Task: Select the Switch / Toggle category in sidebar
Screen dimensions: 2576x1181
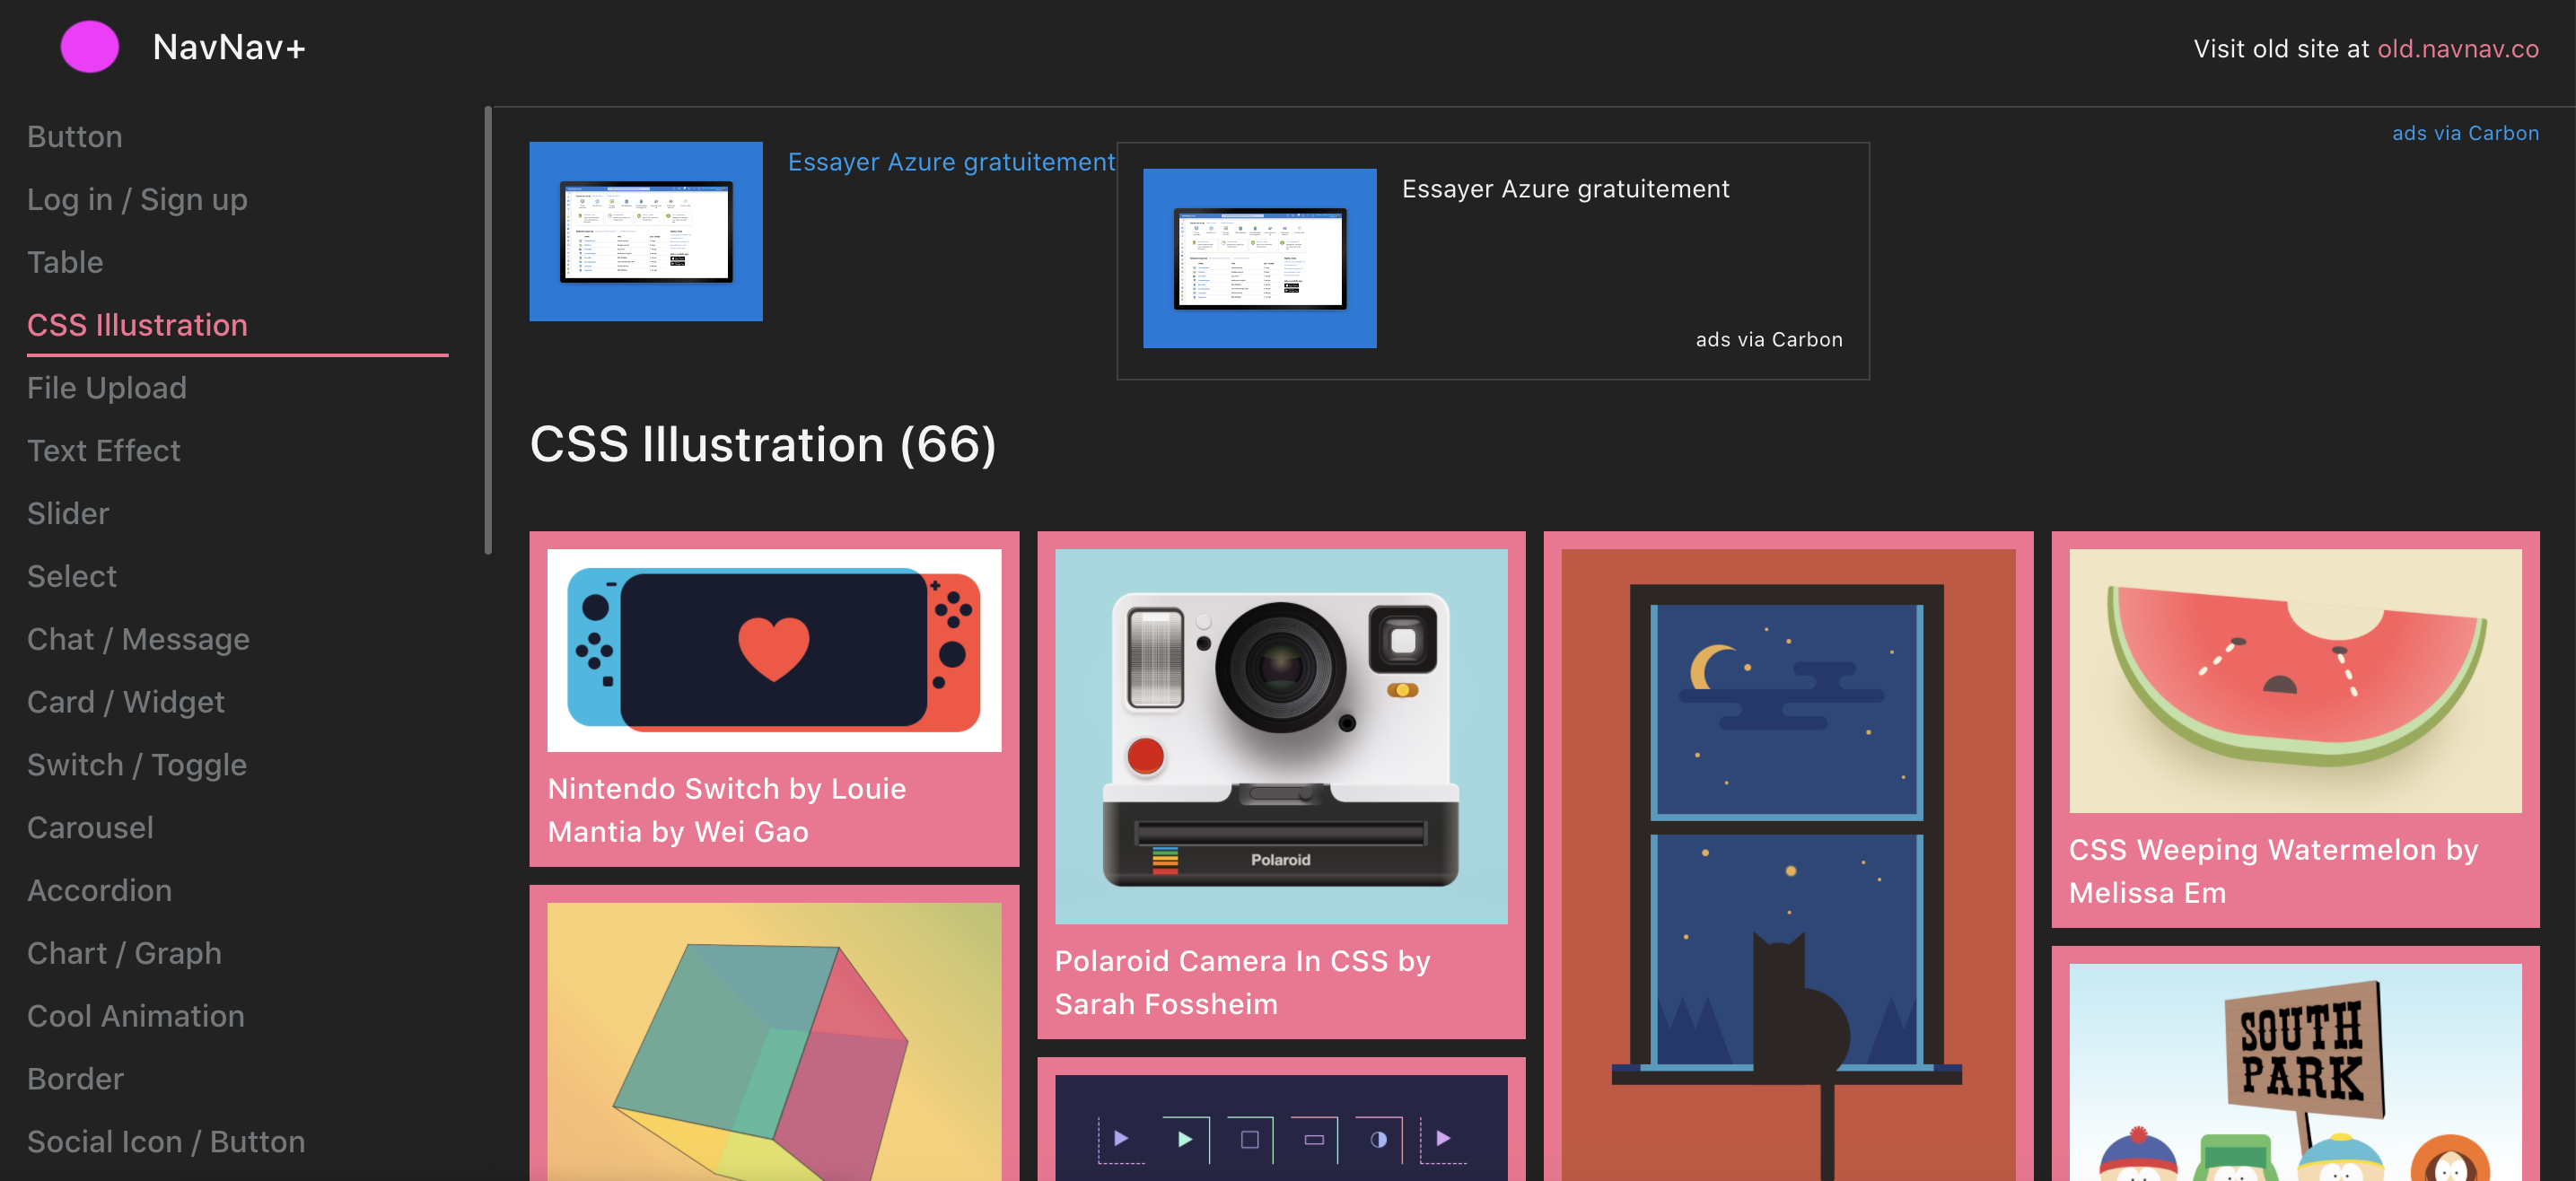Action: coord(137,764)
